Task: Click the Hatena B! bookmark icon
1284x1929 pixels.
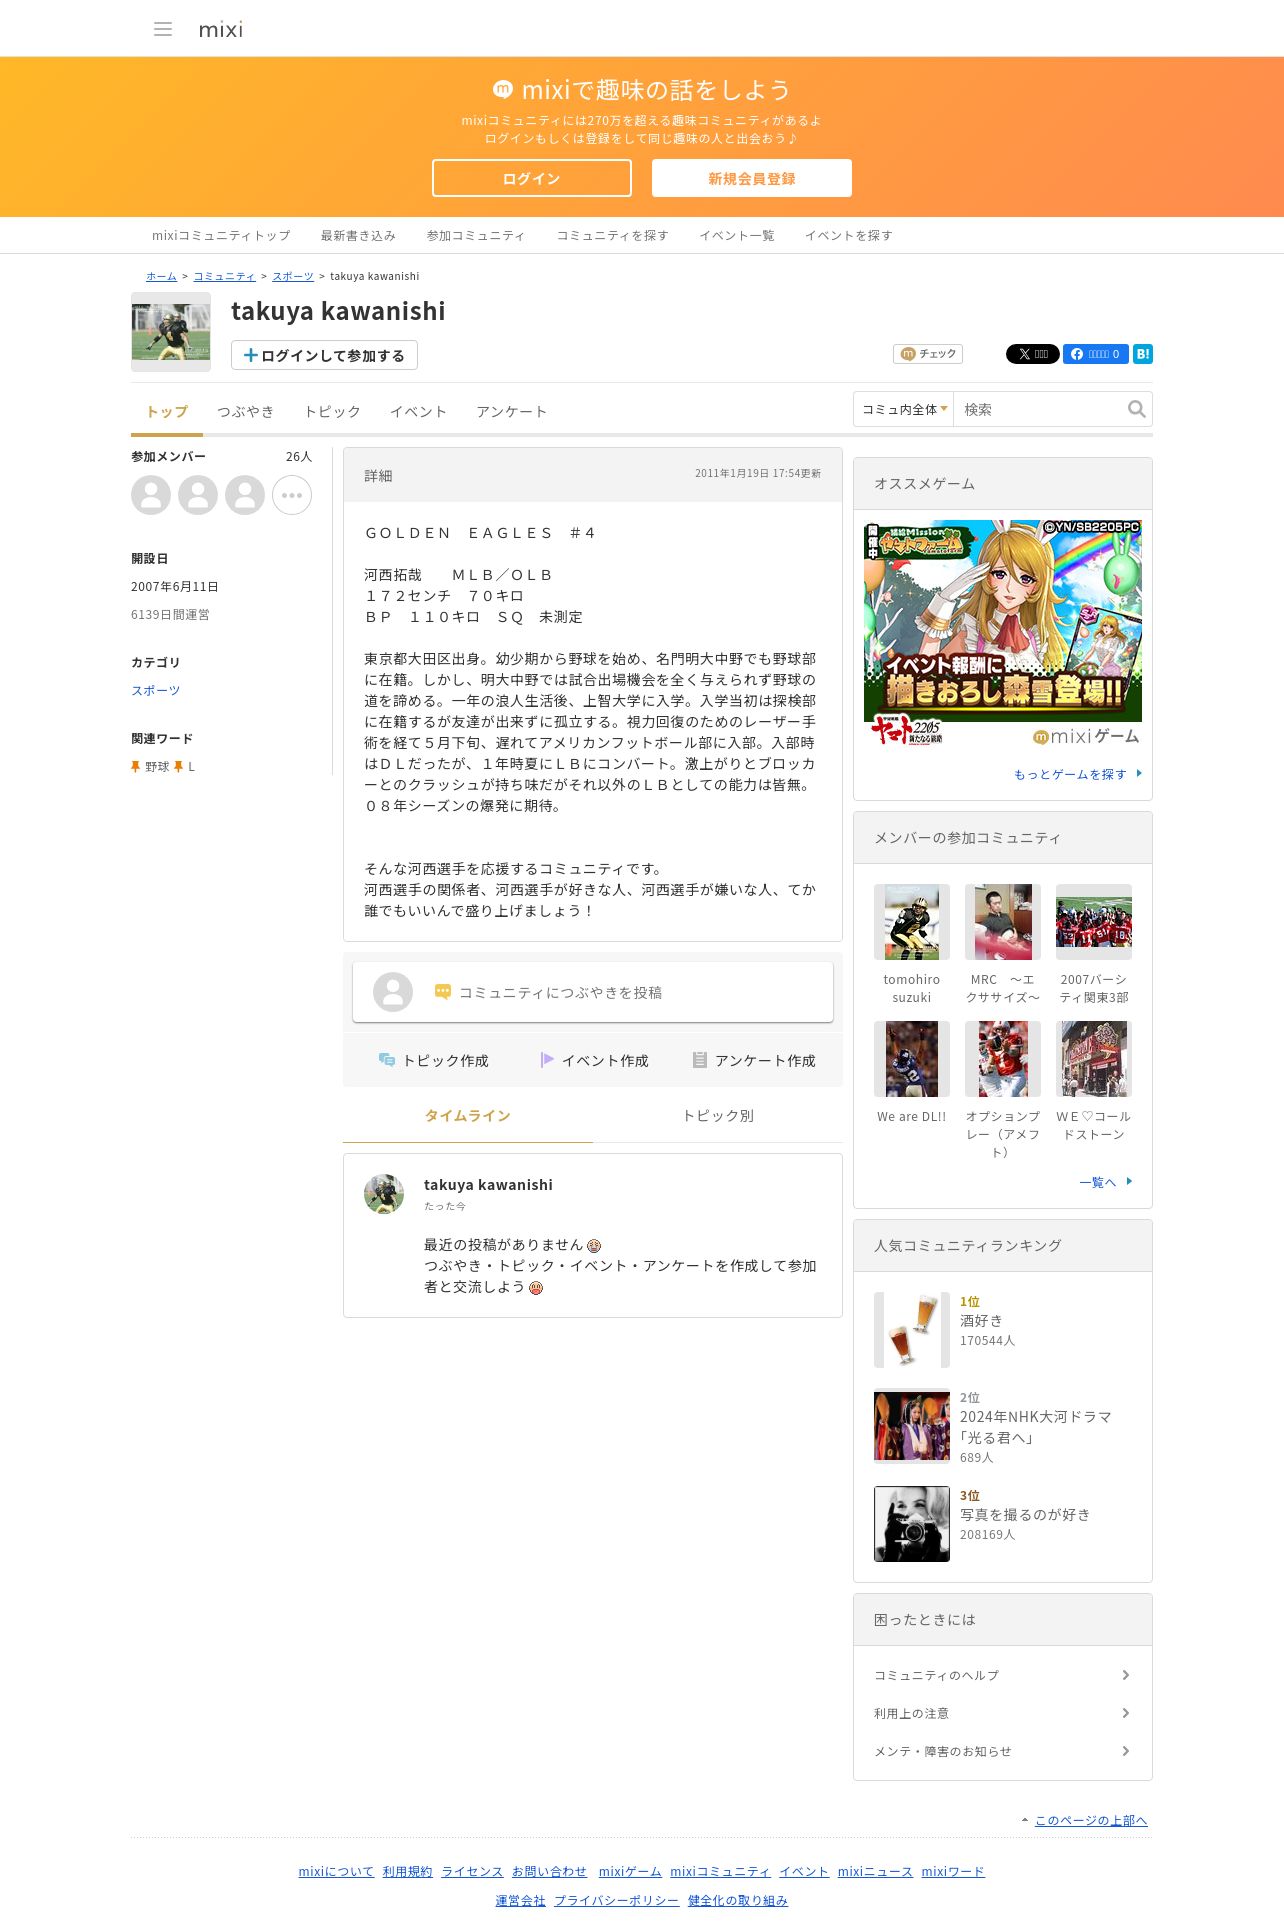Action: click(x=1143, y=354)
